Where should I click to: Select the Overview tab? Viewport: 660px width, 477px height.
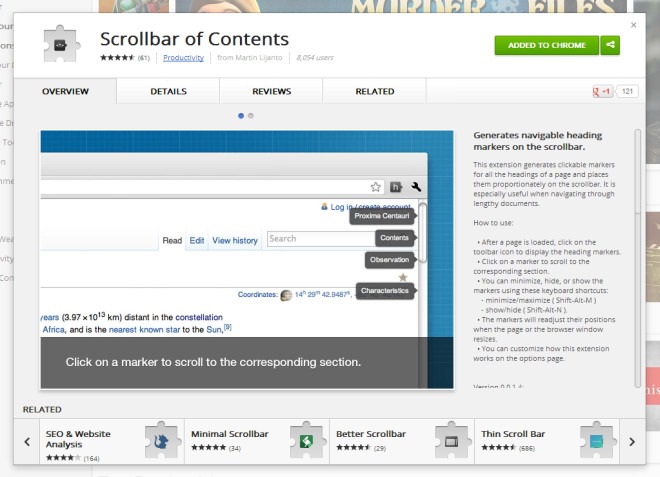click(x=65, y=91)
